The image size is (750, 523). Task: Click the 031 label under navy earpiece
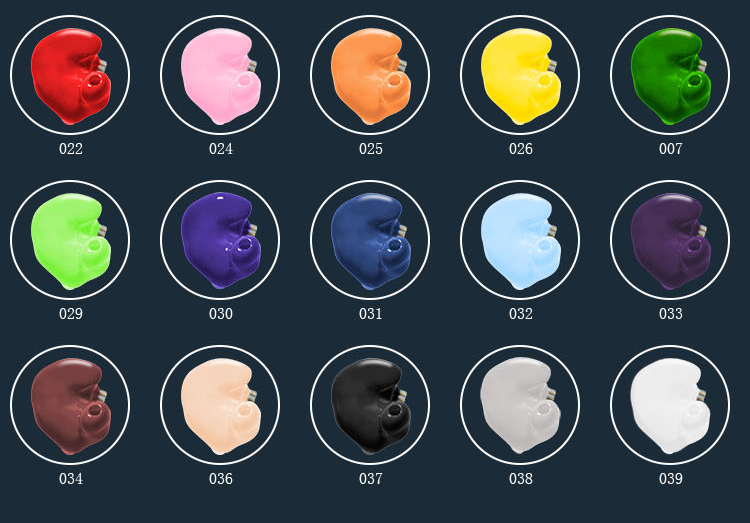pyautogui.click(x=371, y=314)
